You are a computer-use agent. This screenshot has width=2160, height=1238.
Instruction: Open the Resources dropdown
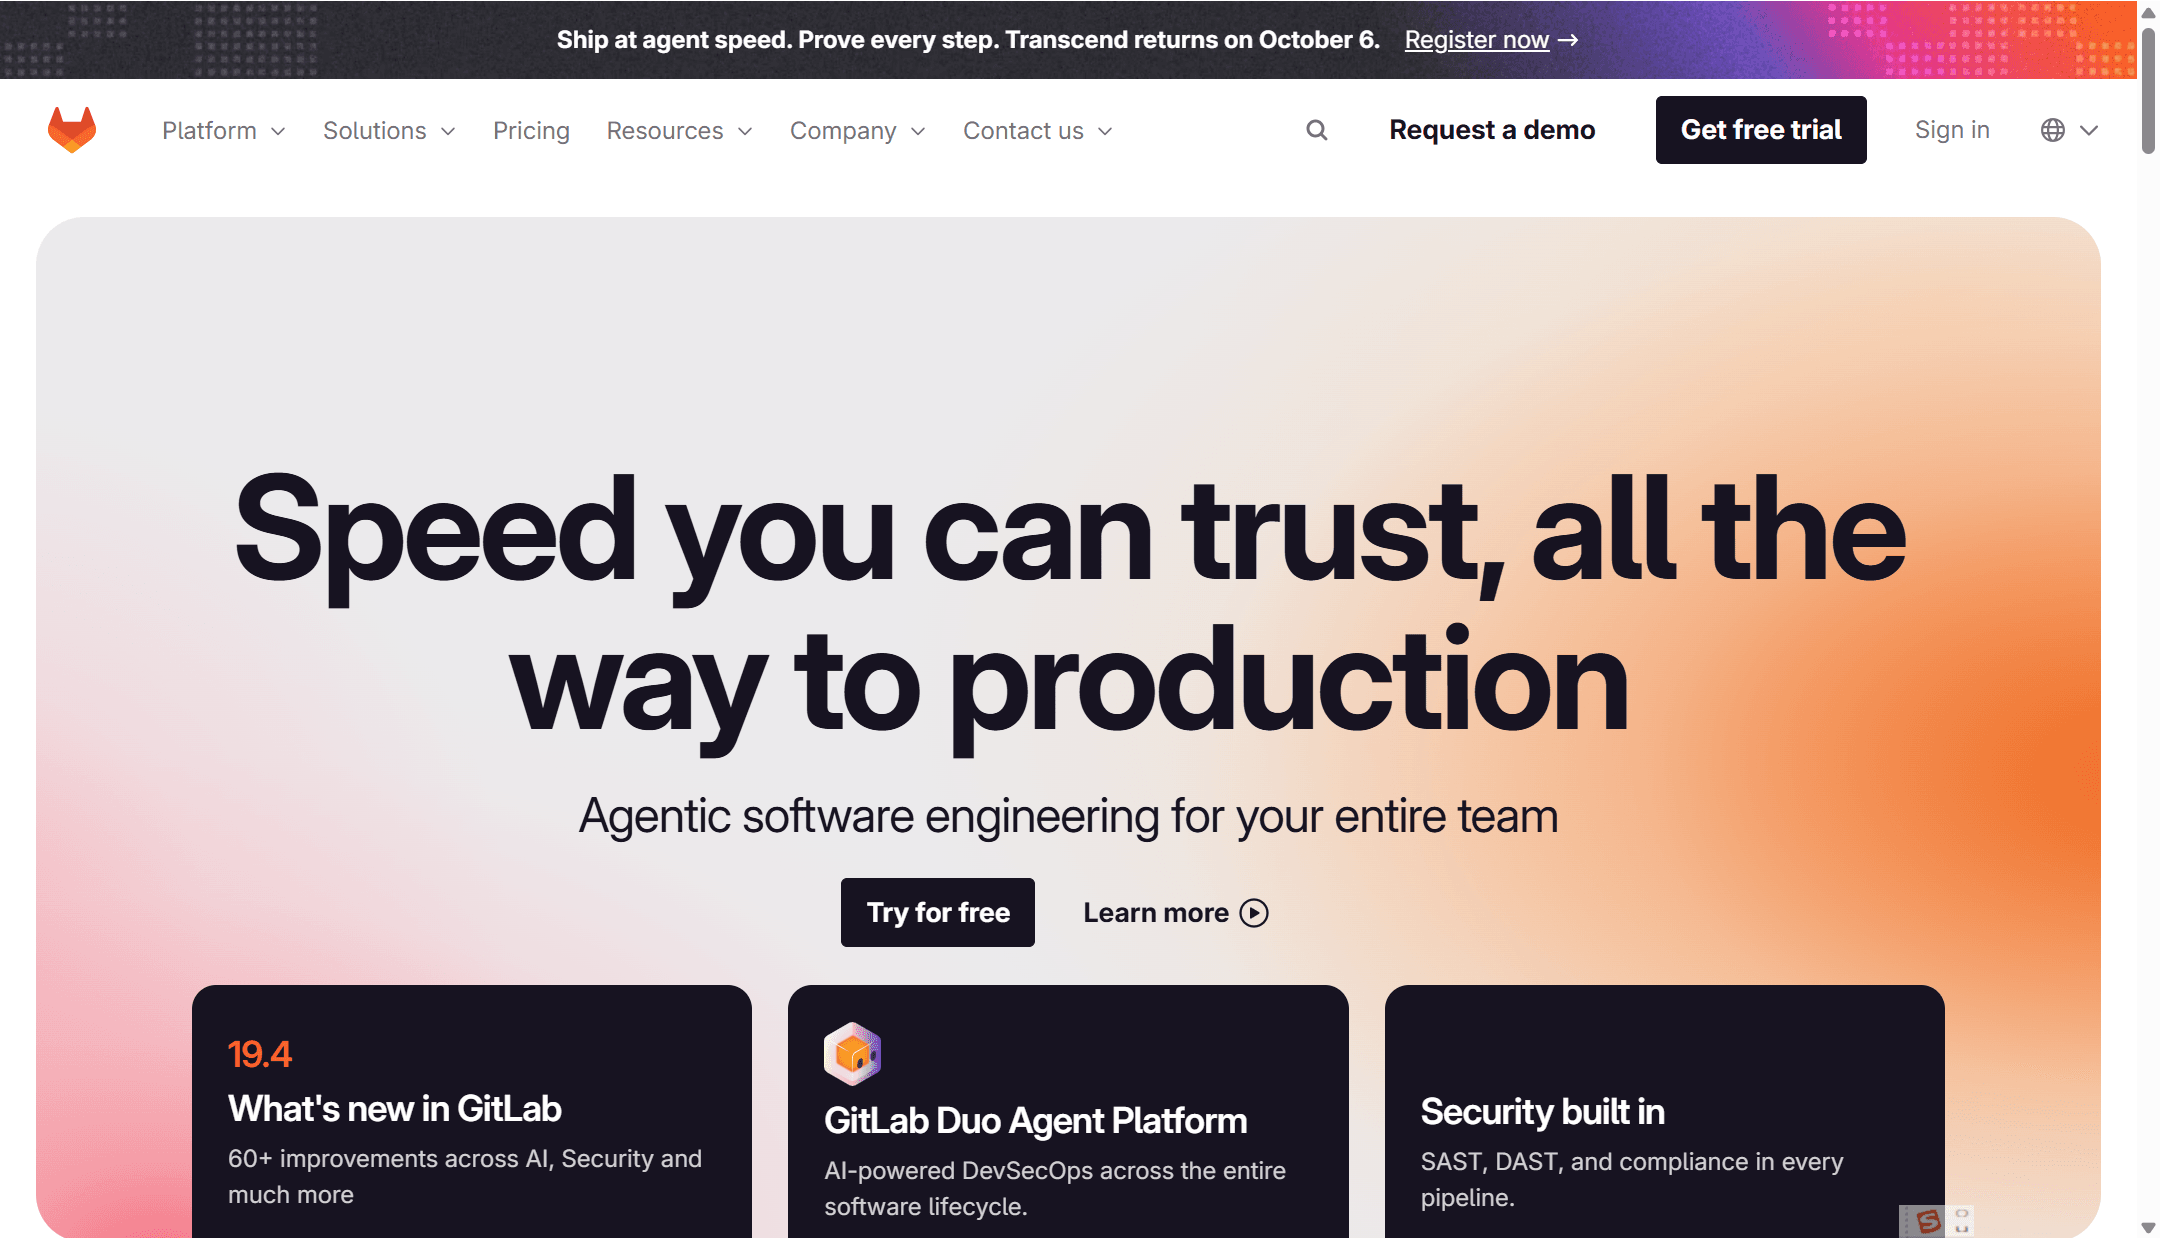pos(679,131)
